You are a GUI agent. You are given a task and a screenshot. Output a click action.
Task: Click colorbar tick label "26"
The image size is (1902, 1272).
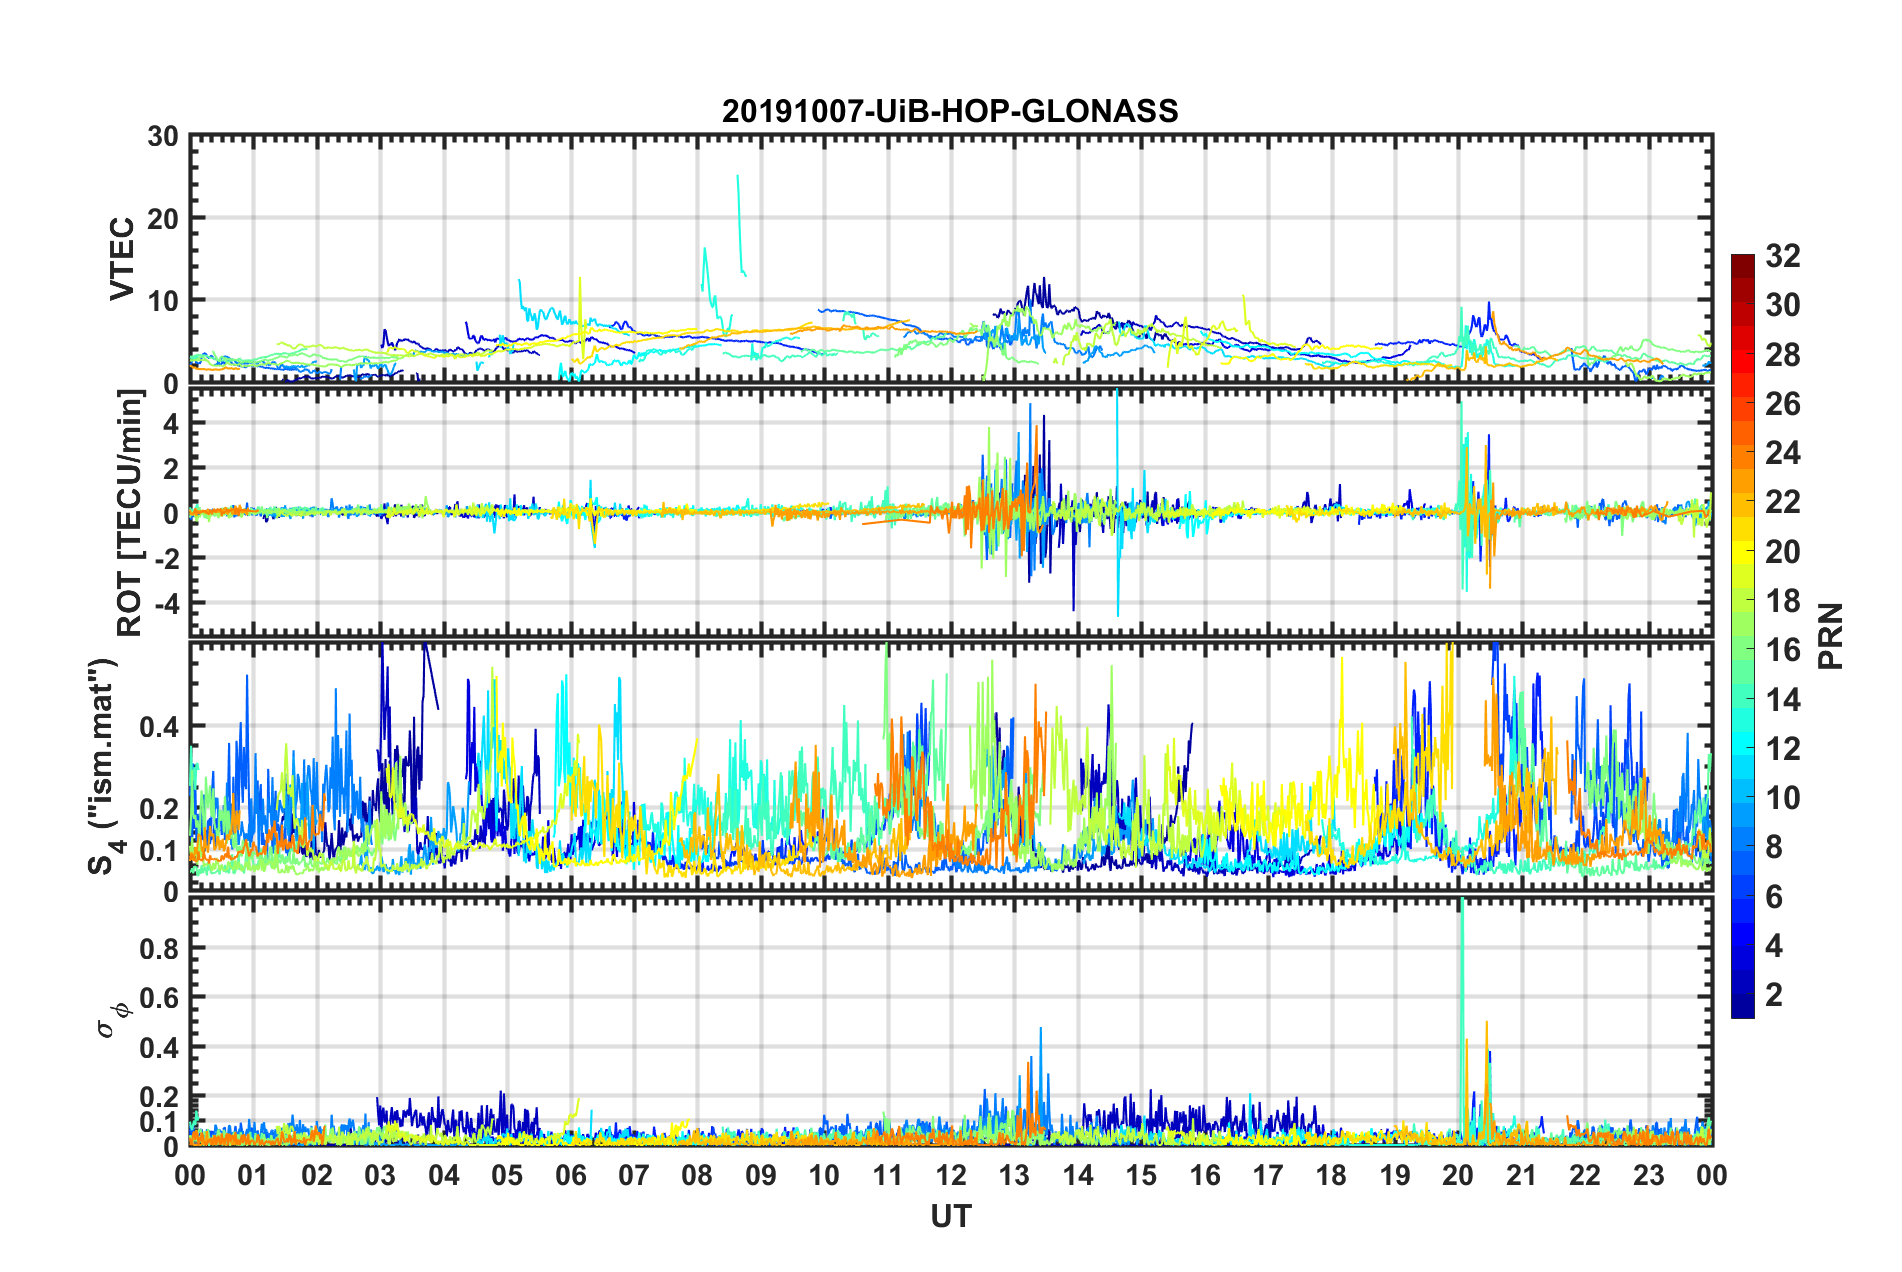[x=1782, y=404]
